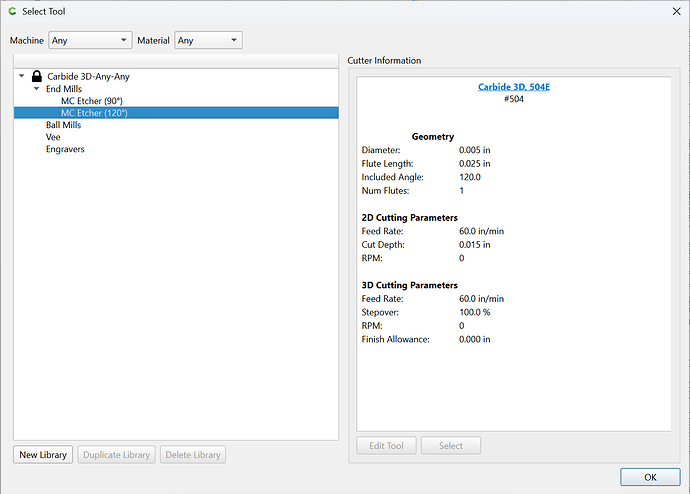Click the 2D Cutting Parameters heading
Screen dimensions: 690x494
coord(409,218)
